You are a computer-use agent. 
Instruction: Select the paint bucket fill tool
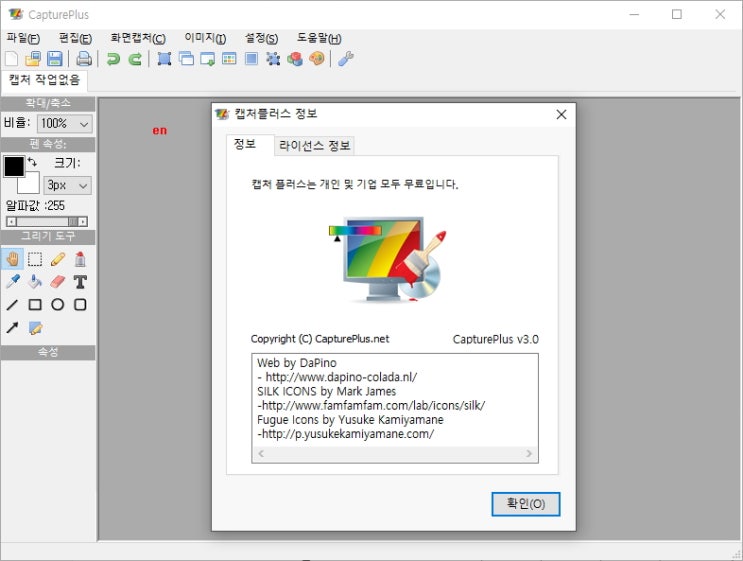pyautogui.click(x=35, y=282)
